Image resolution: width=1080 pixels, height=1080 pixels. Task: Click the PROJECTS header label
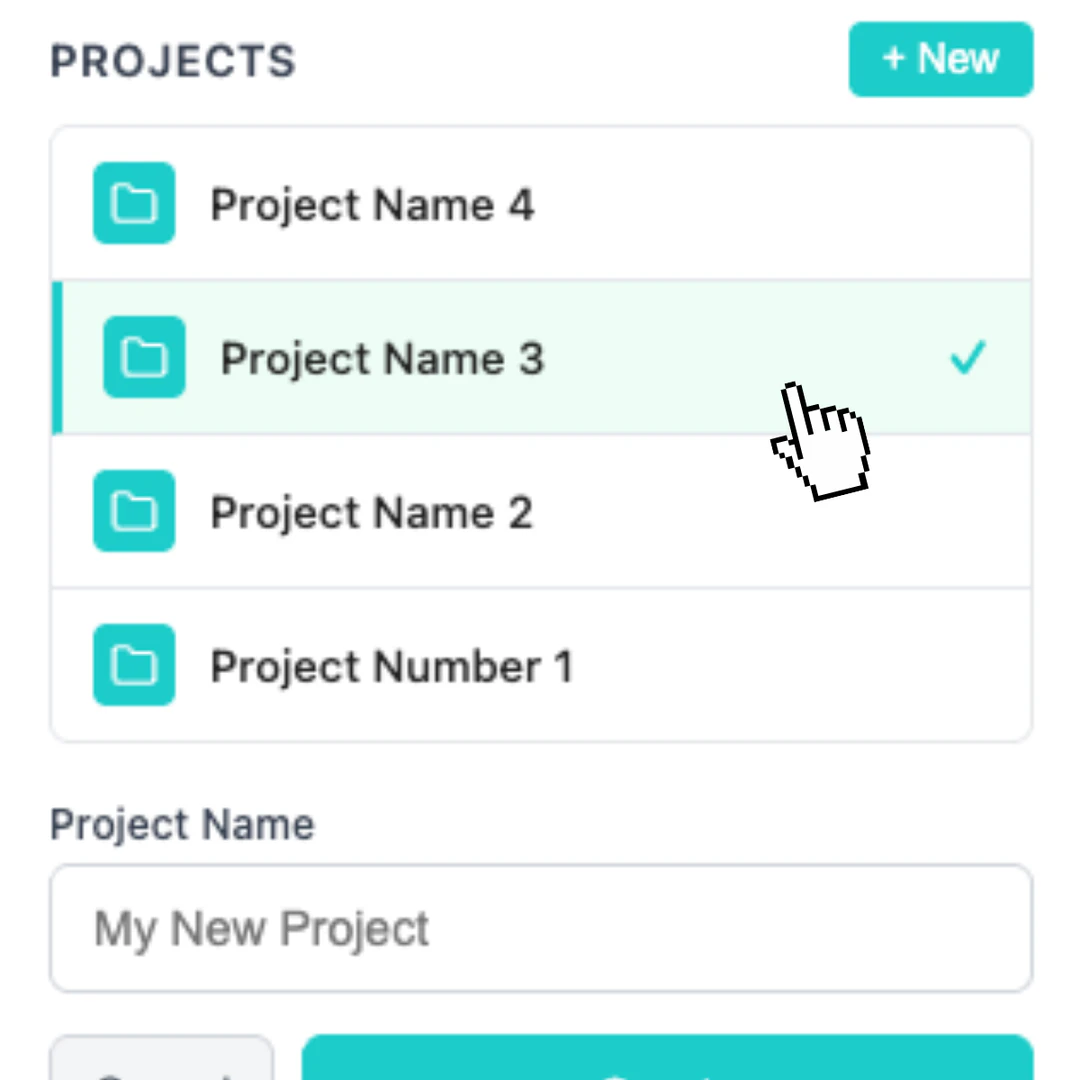[172, 60]
